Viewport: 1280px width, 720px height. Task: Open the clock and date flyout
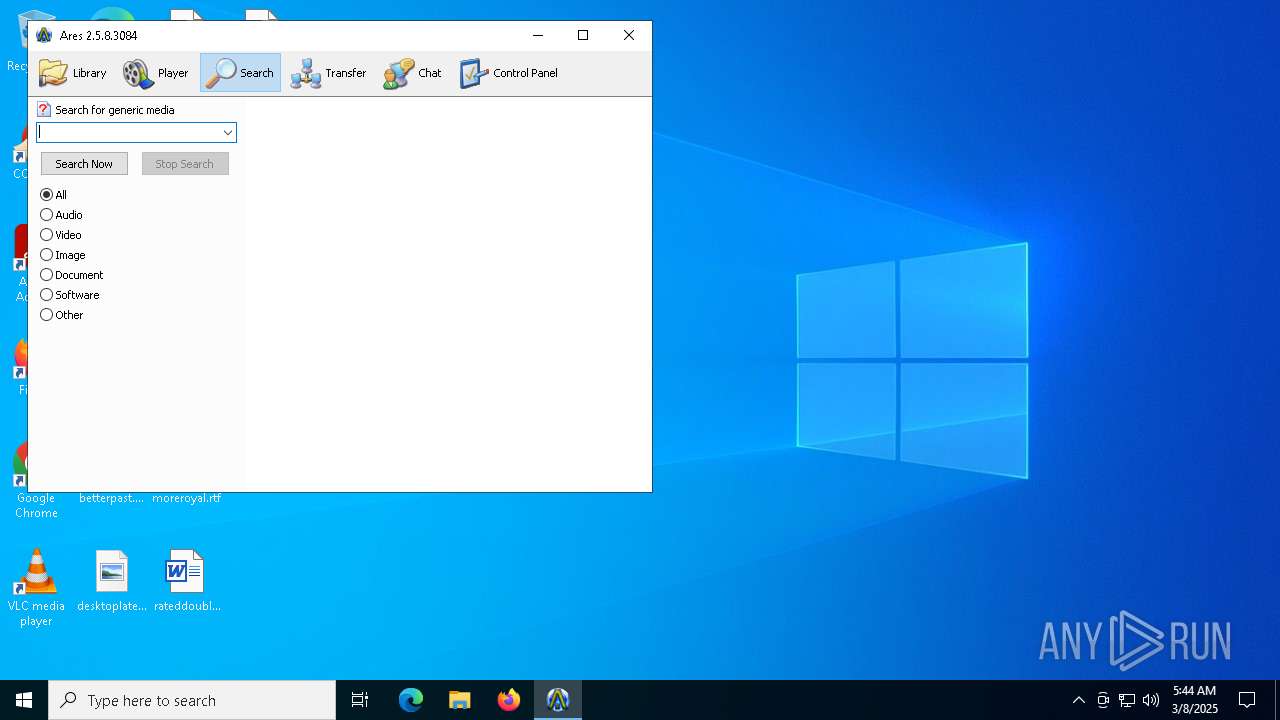coord(1195,700)
